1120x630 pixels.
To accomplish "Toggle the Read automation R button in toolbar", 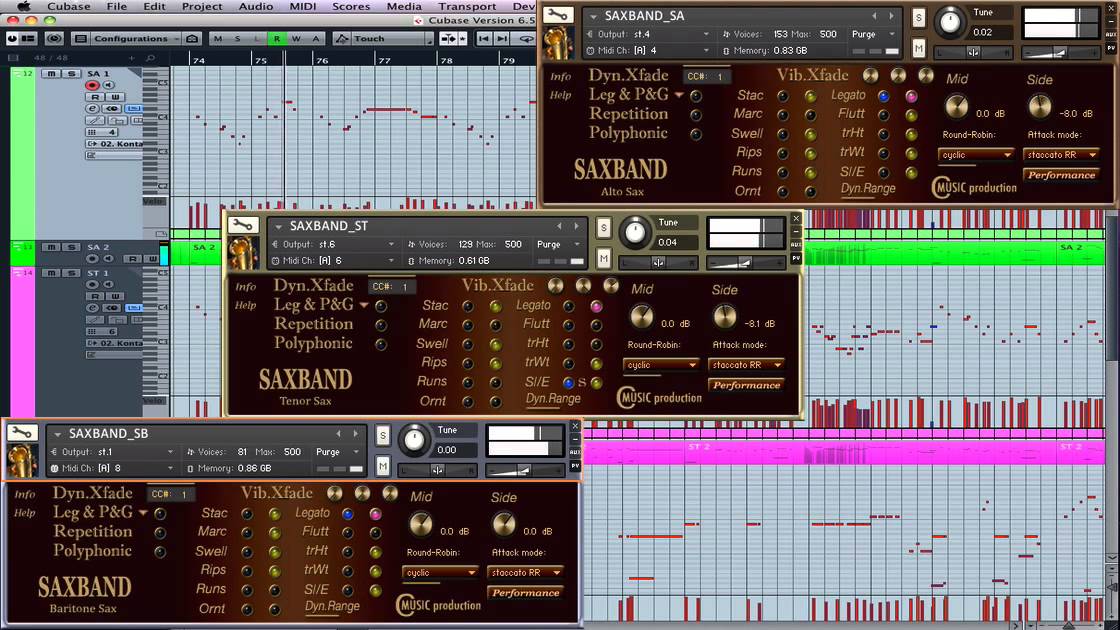I will point(276,39).
